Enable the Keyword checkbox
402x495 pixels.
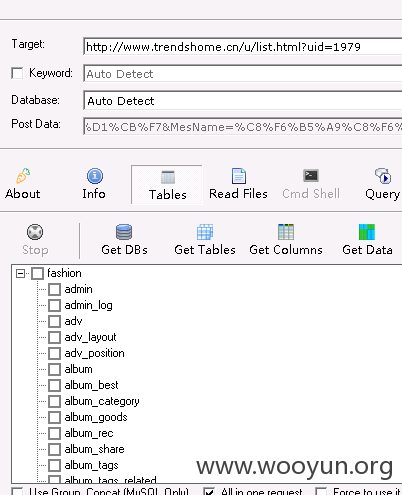[x=17, y=73]
